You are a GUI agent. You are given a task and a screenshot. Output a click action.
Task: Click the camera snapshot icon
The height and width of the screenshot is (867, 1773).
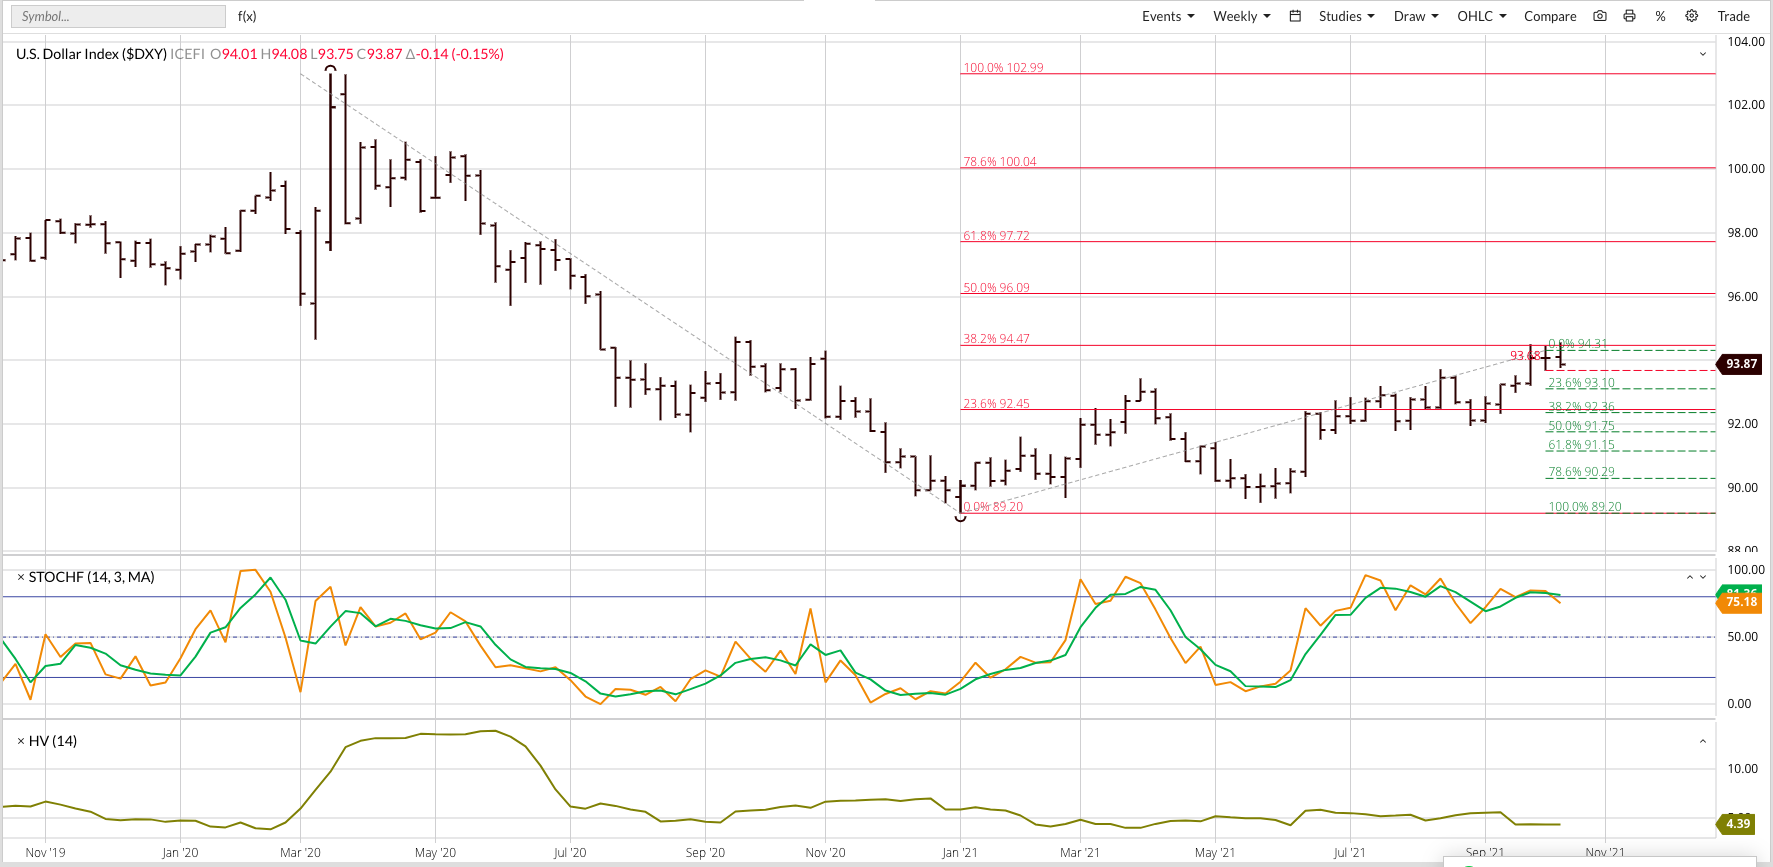click(1600, 16)
